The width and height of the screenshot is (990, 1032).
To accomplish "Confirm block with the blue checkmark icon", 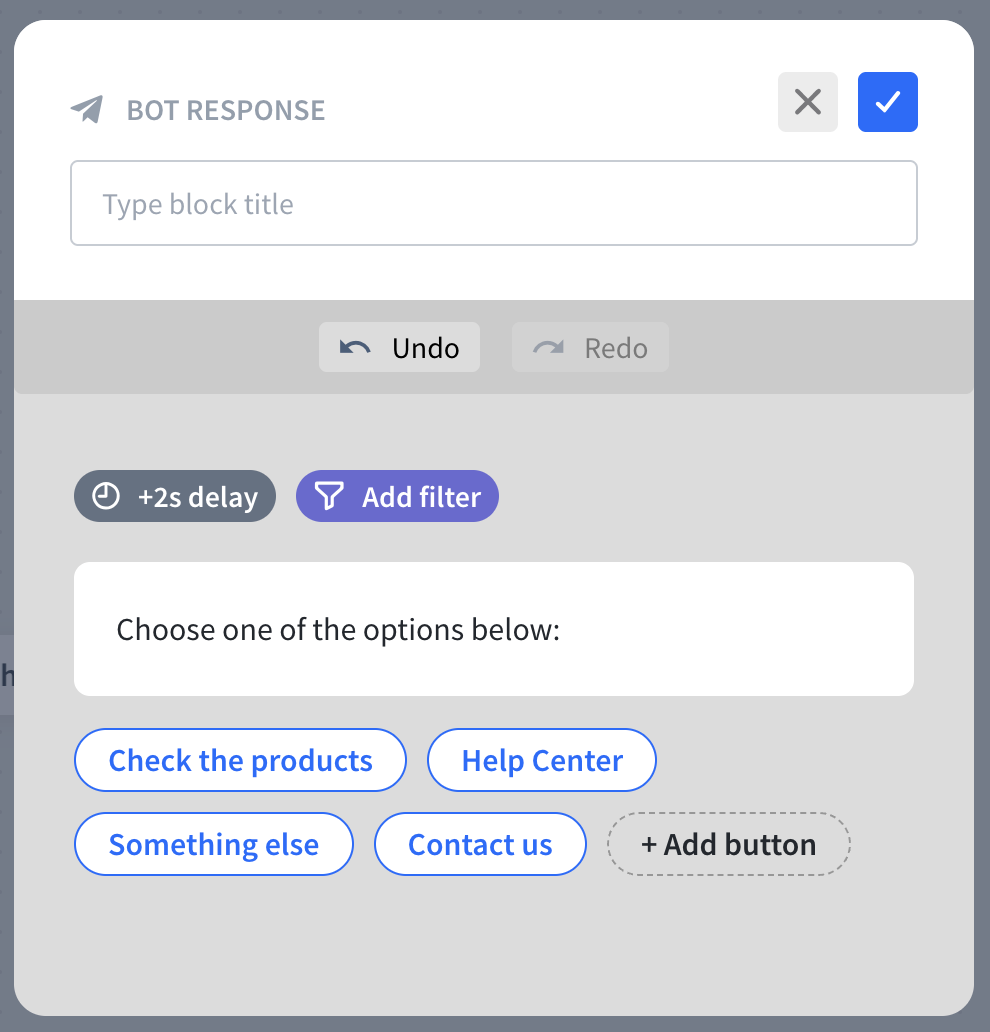I will (887, 102).
